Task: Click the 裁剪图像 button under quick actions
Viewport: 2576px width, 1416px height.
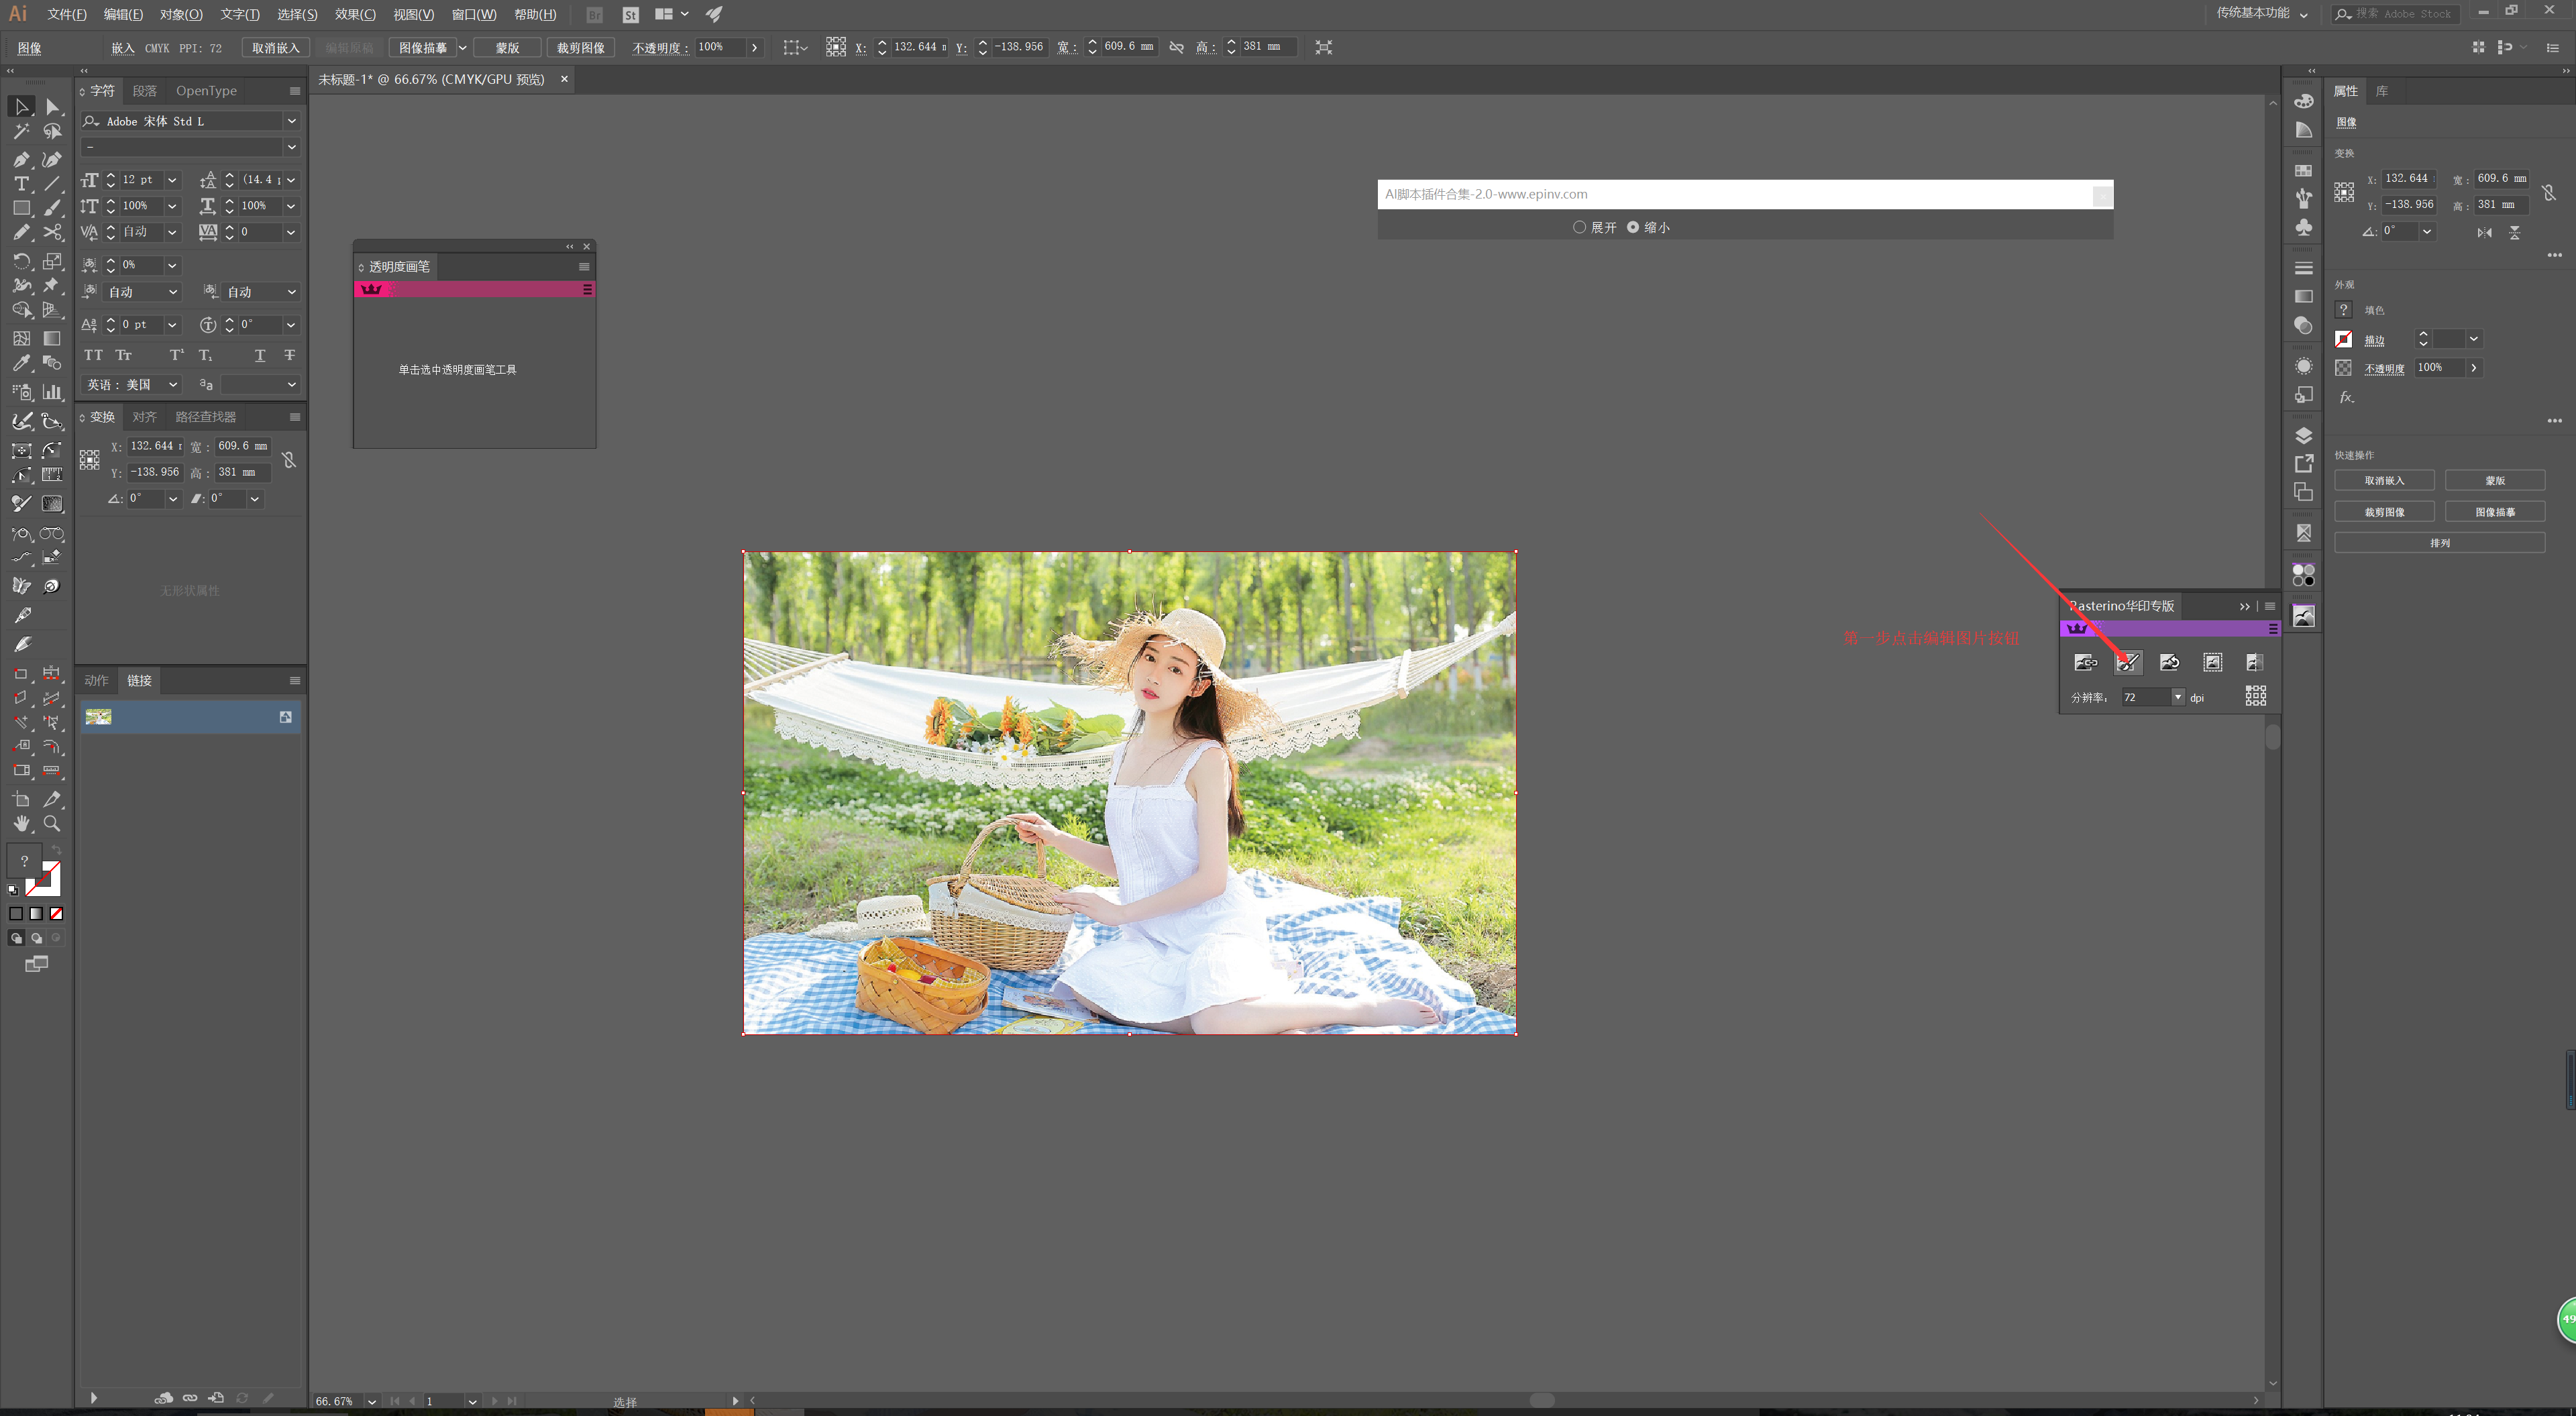Action: 2384,512
